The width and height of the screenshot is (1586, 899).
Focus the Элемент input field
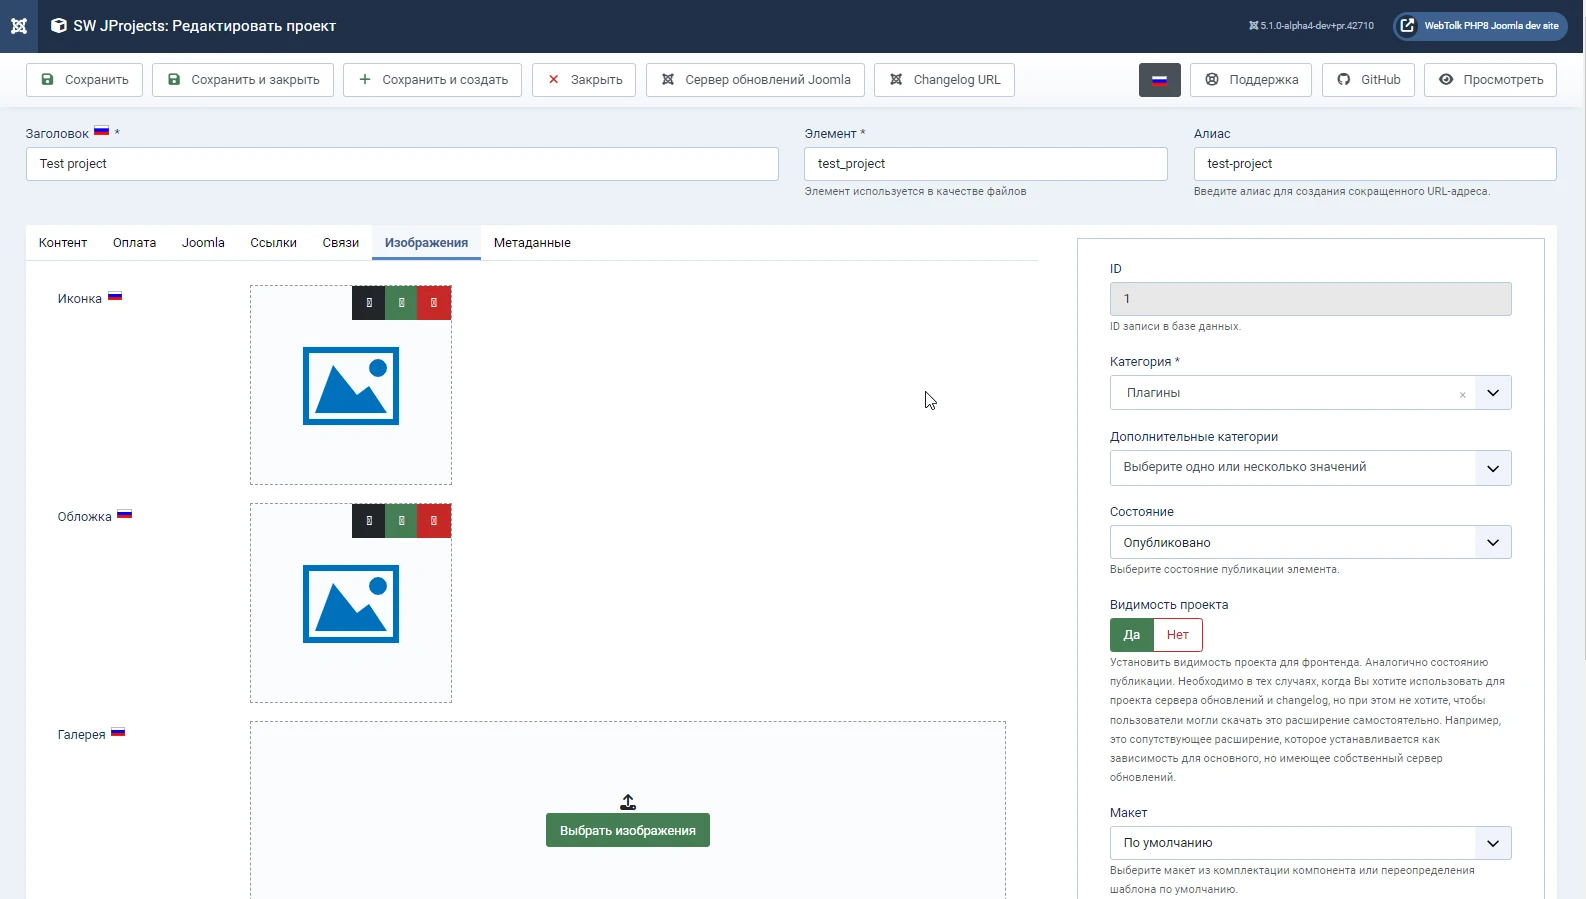[985, 164]
